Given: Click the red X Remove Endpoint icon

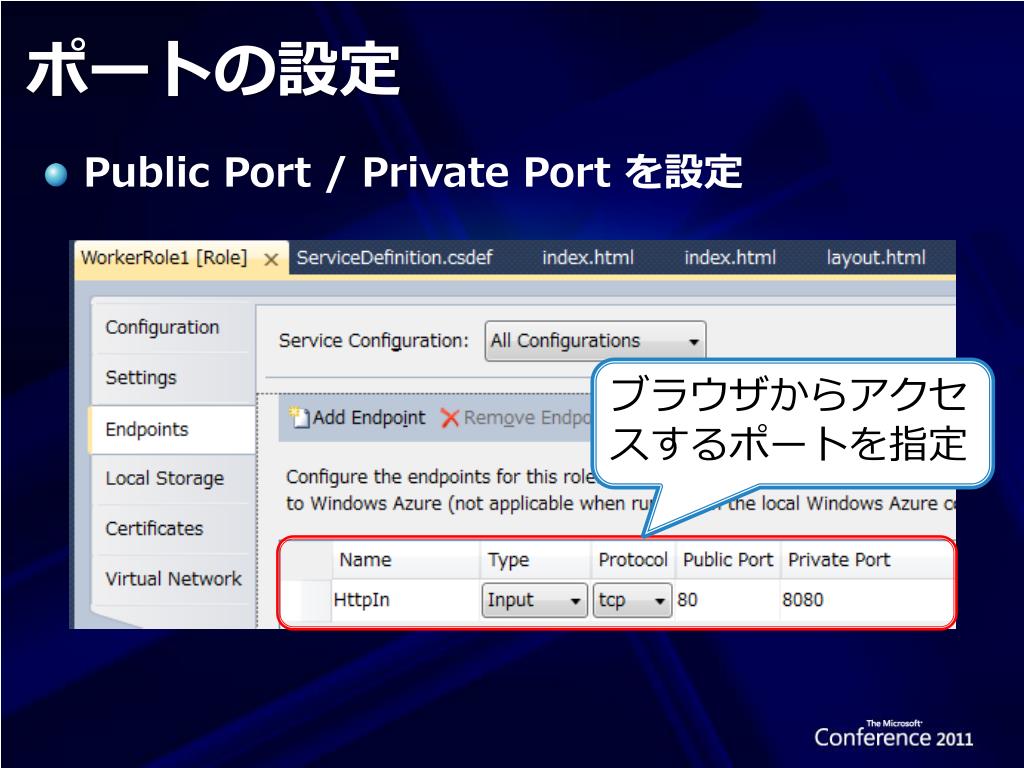Looking at the screenshot, I should pyautogui.click(x=450, y=418).
